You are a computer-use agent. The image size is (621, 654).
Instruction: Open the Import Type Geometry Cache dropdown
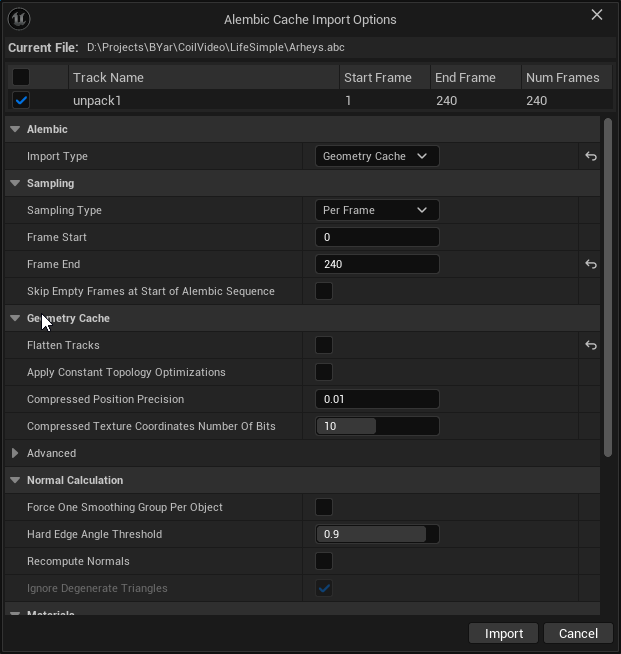[377, 156]
